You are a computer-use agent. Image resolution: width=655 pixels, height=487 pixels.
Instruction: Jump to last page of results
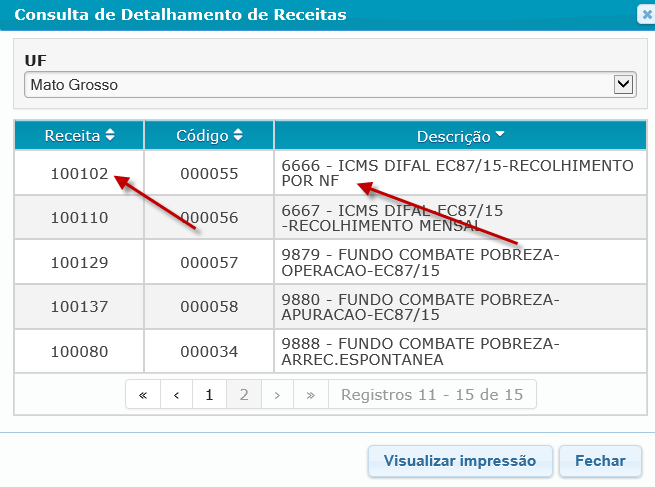coord(311,394)
